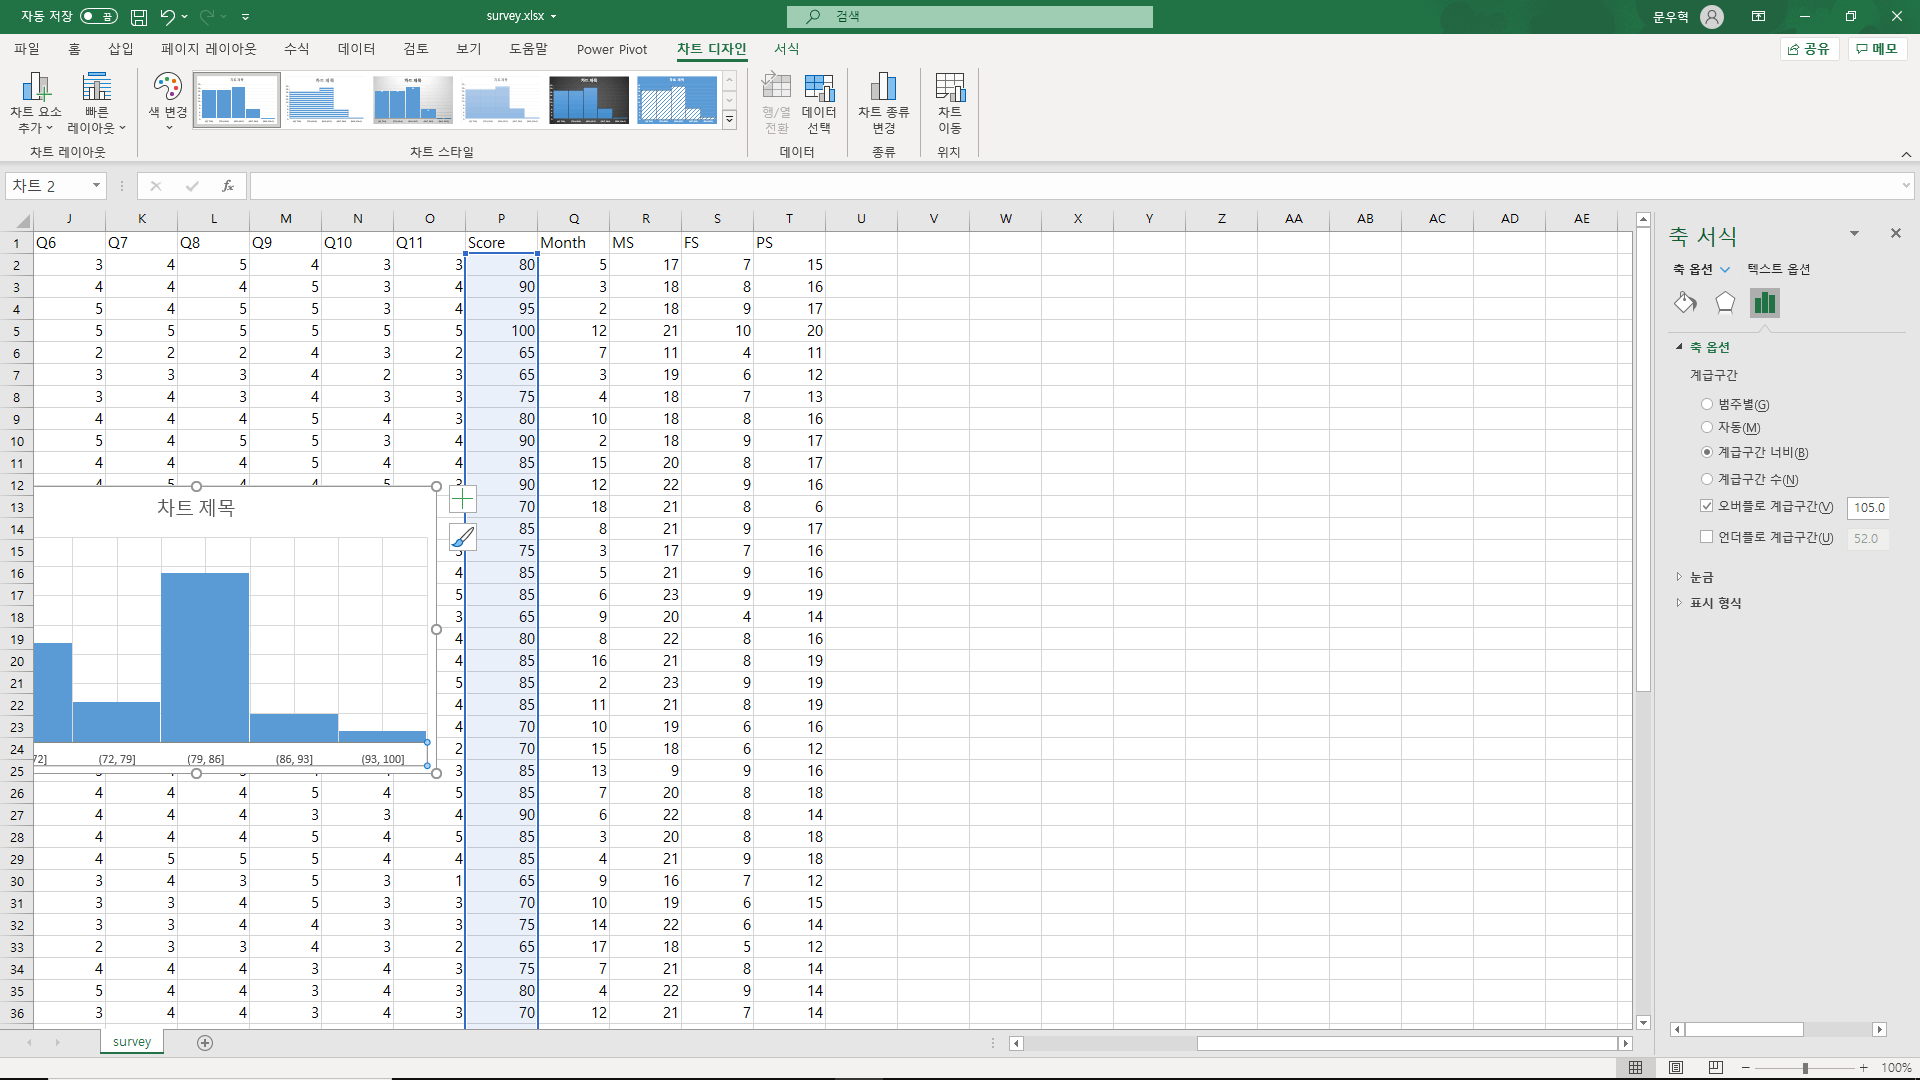Open the Insert ribbon tab
The image size is (1920, 1080).
pos(120,49)
